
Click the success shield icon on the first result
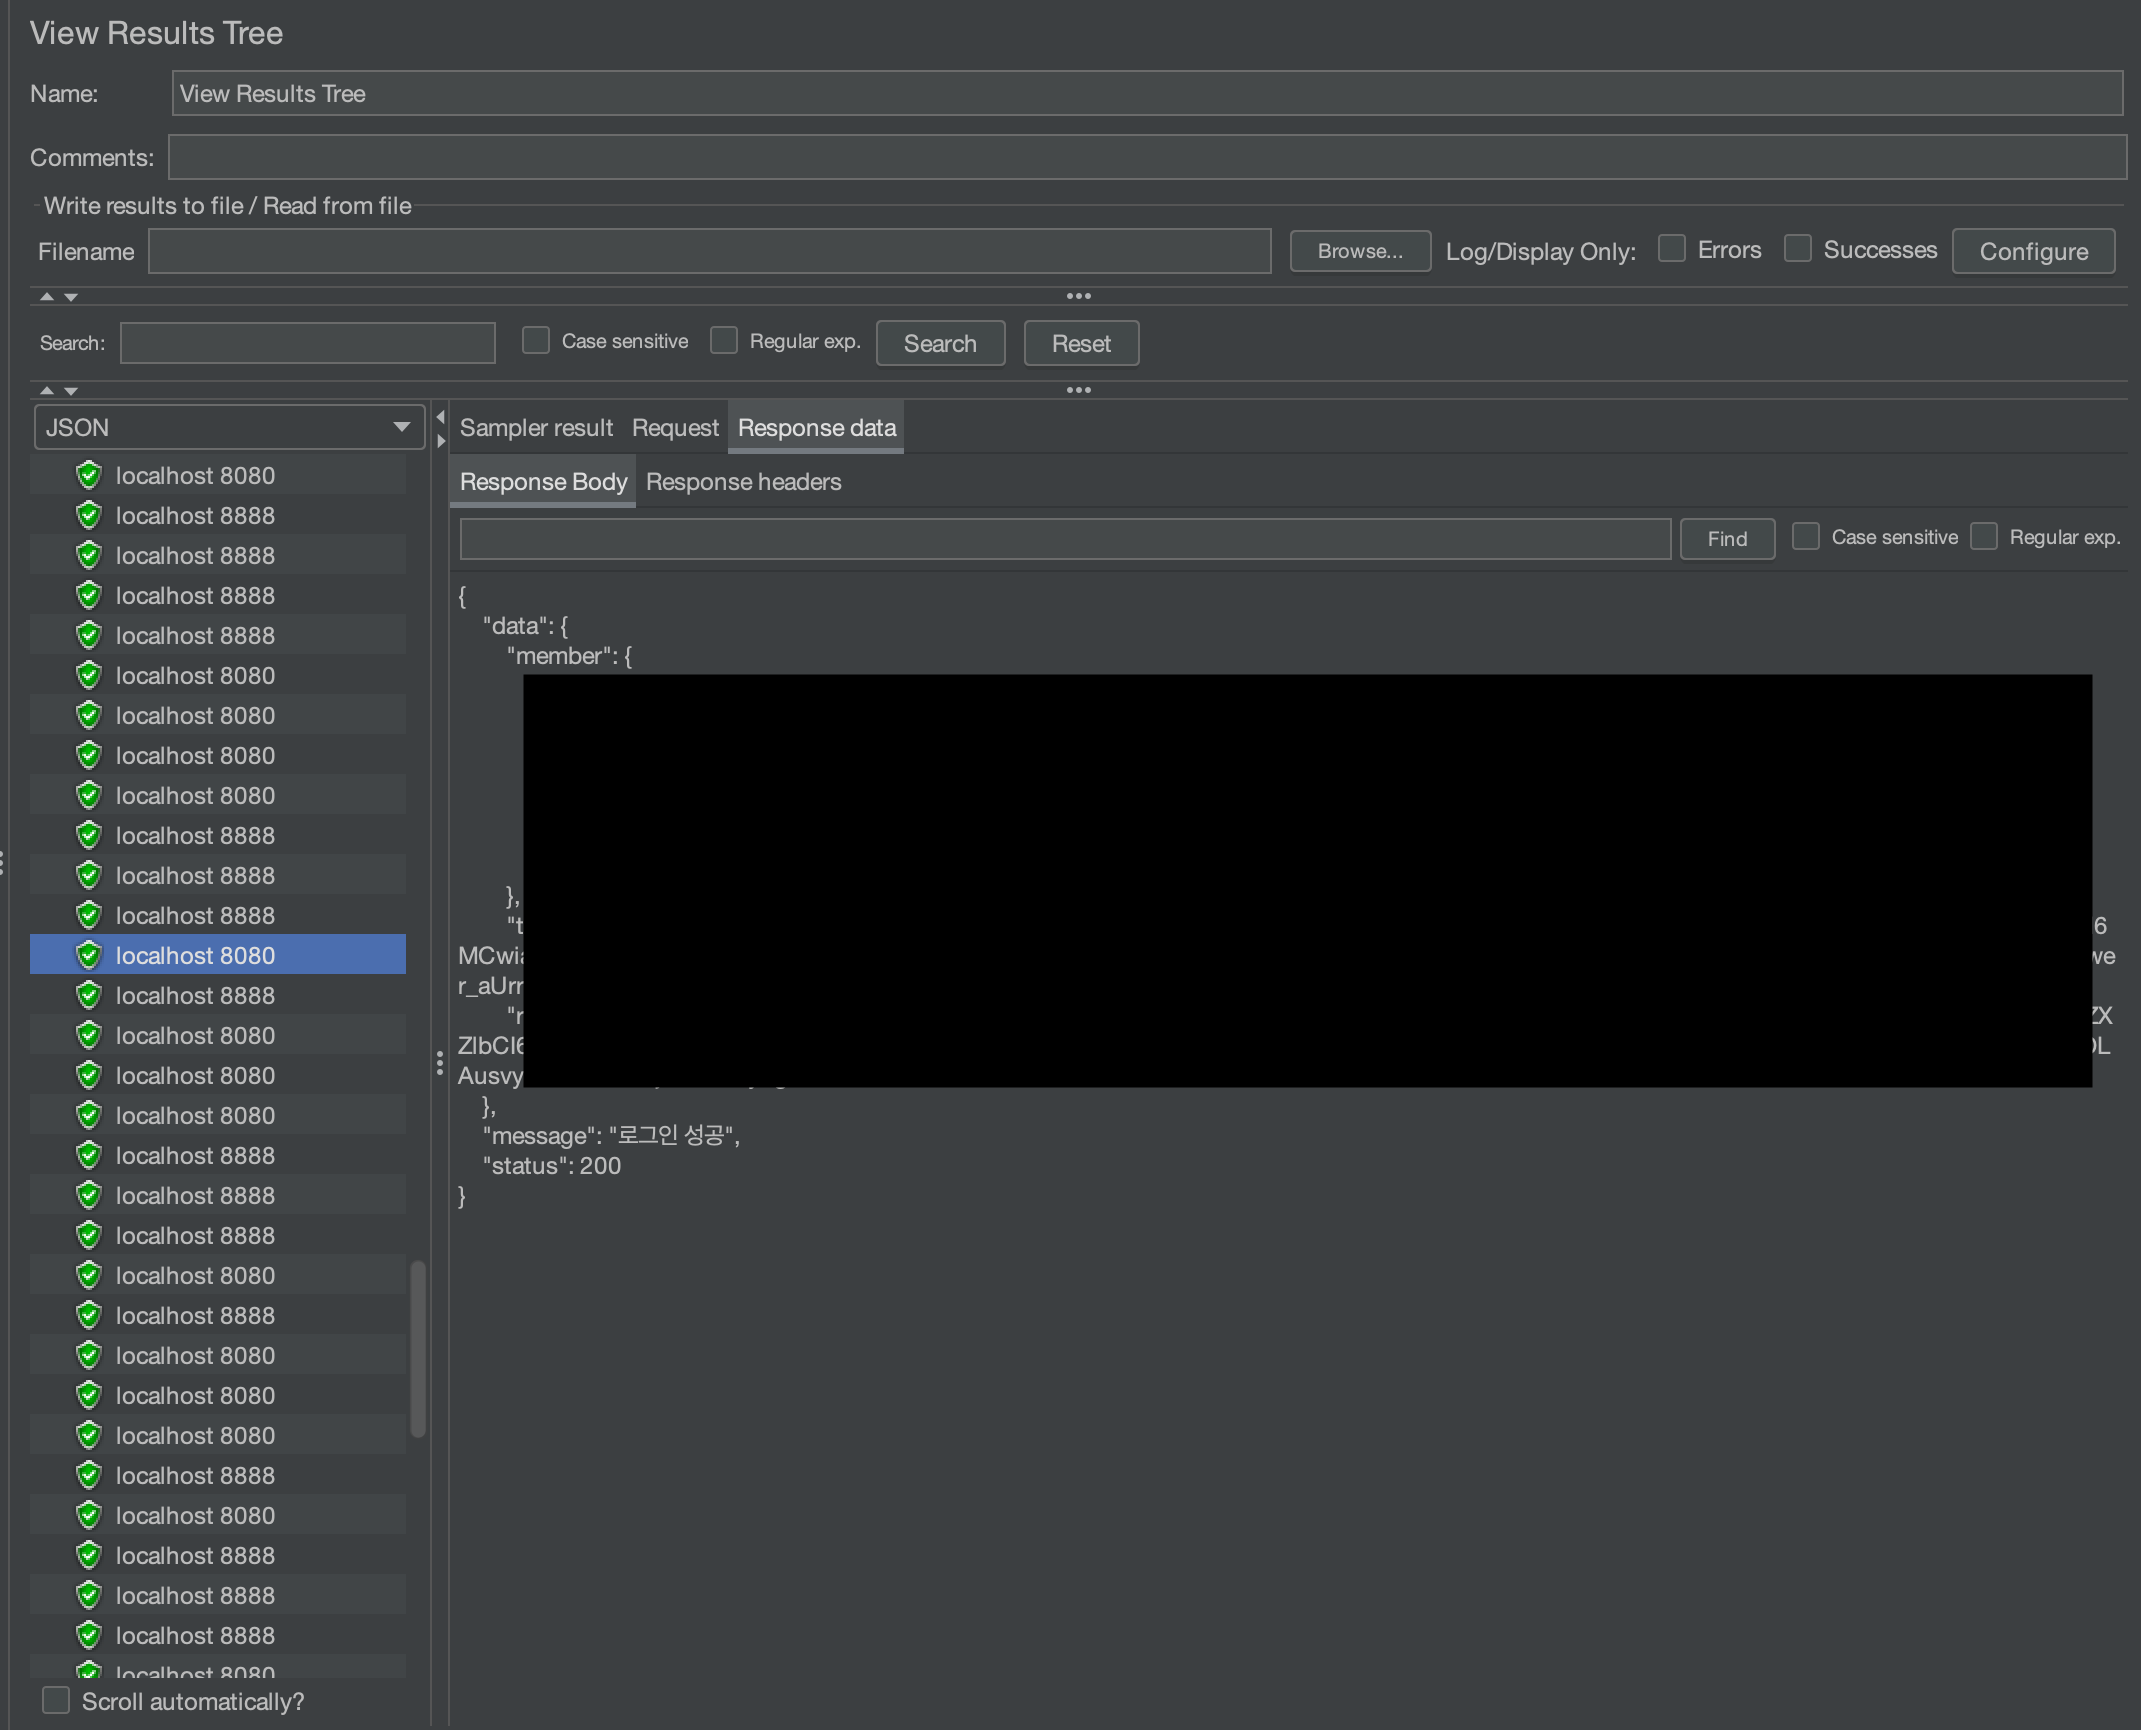point(89,475)
